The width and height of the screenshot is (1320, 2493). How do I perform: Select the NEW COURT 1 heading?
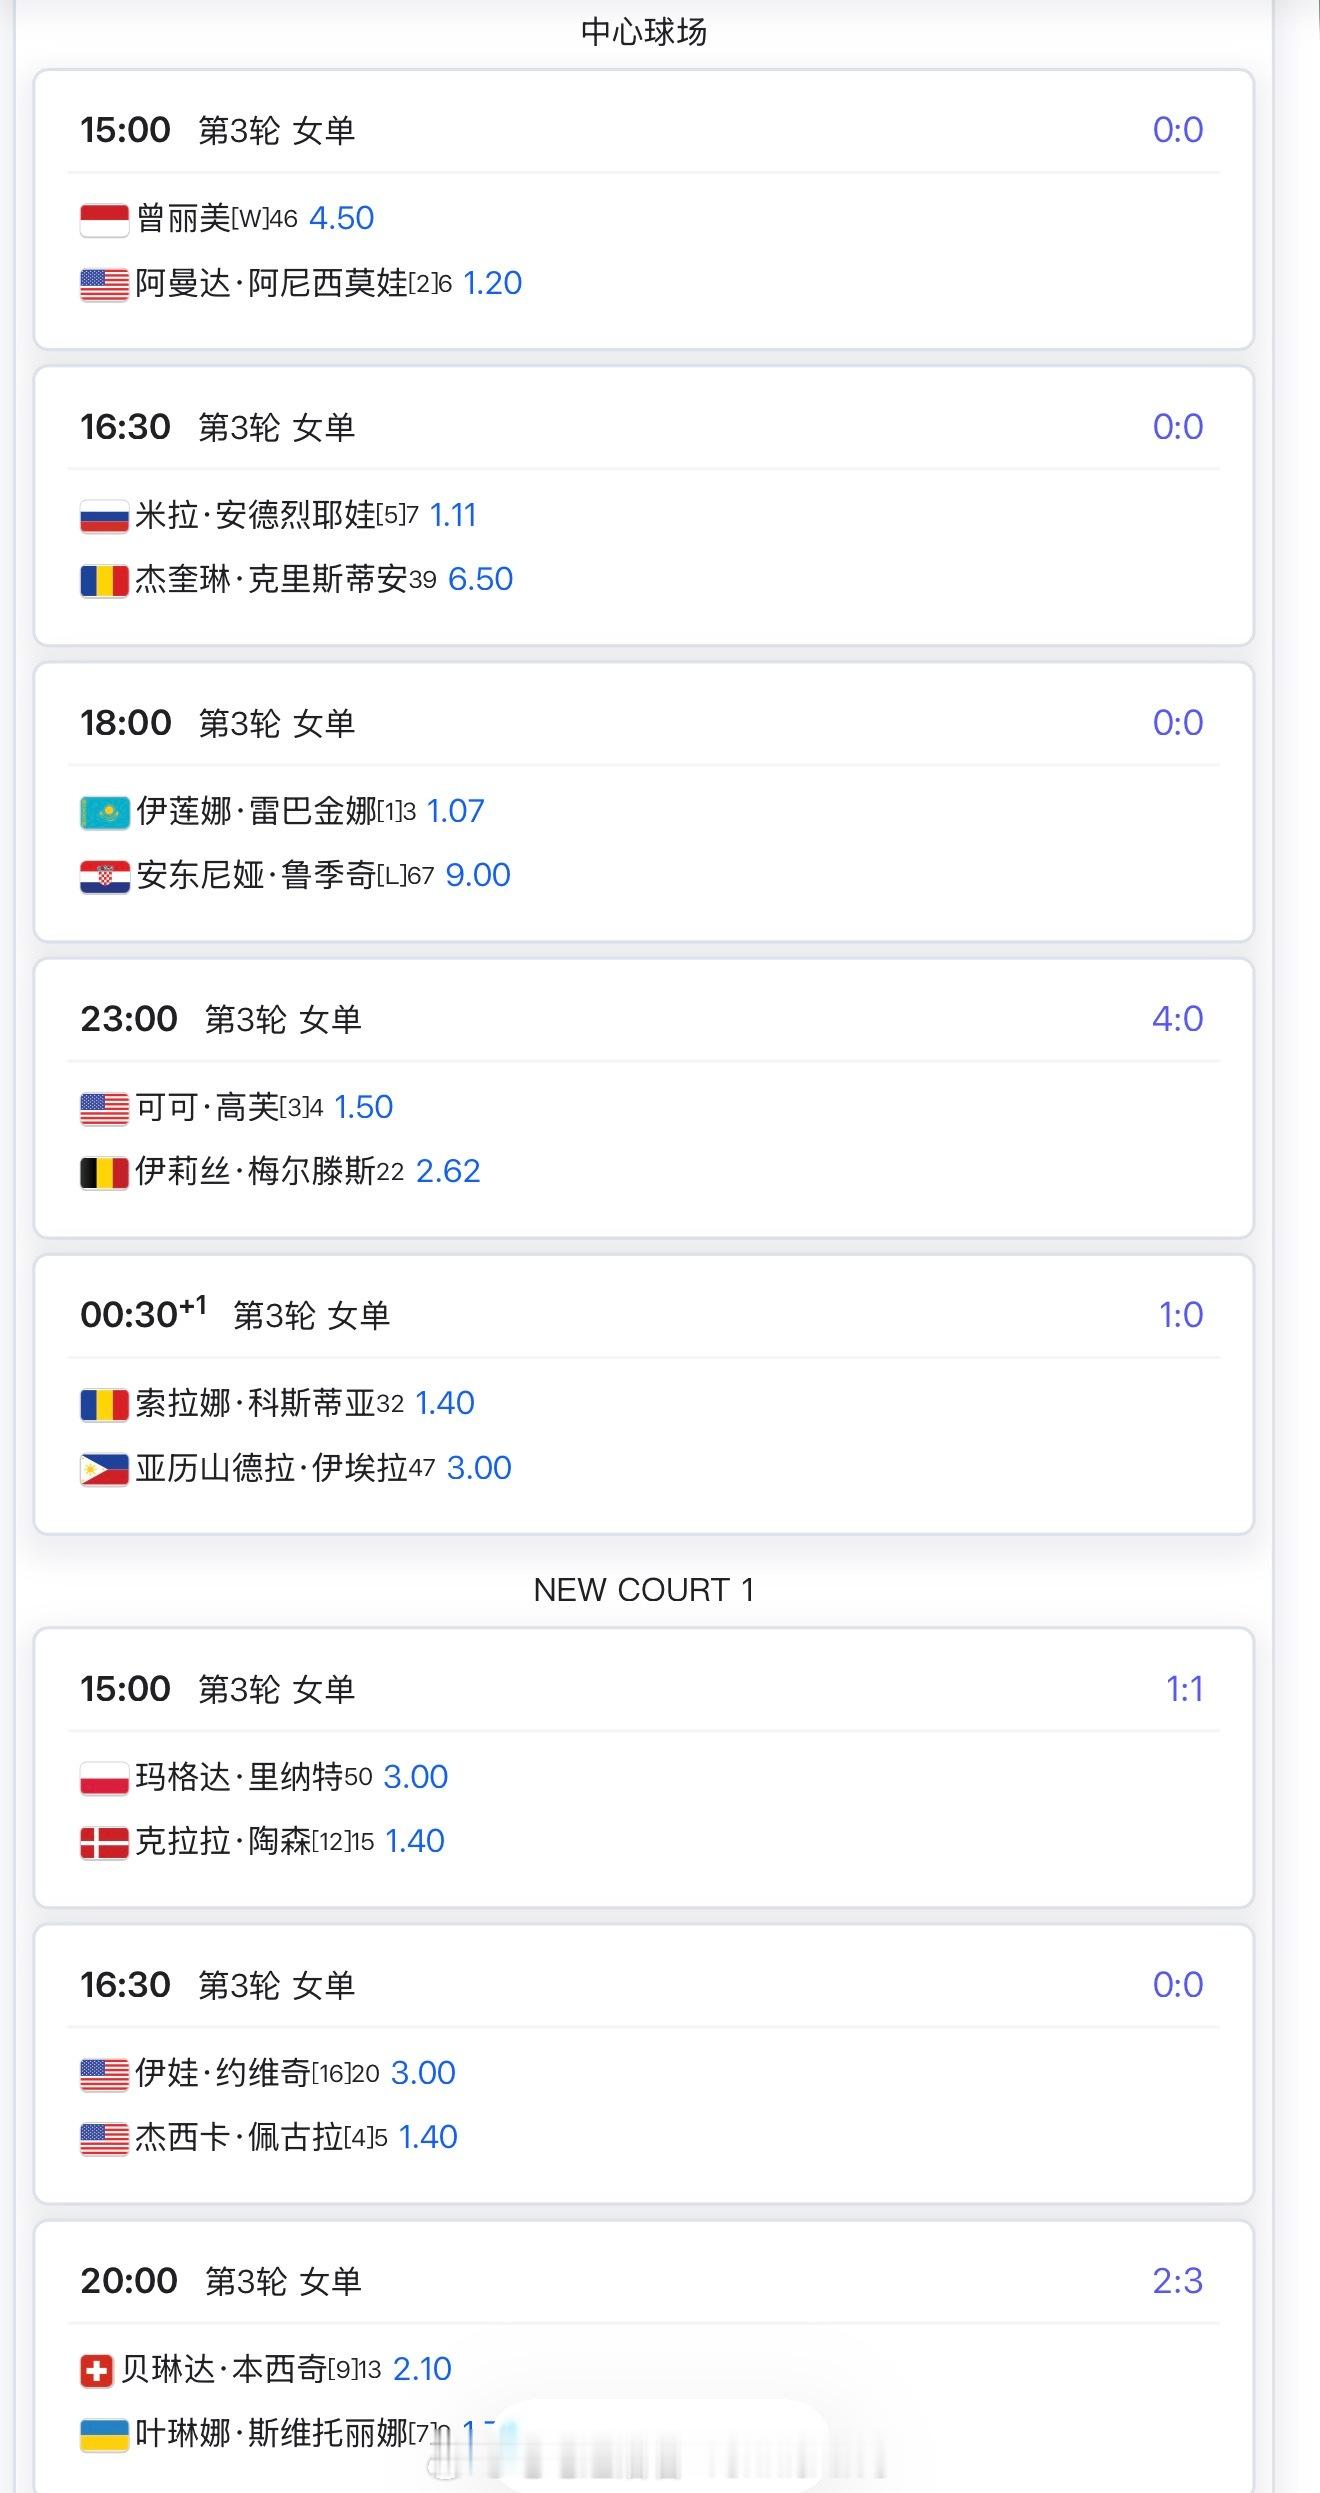click(x=644, y=1589)
